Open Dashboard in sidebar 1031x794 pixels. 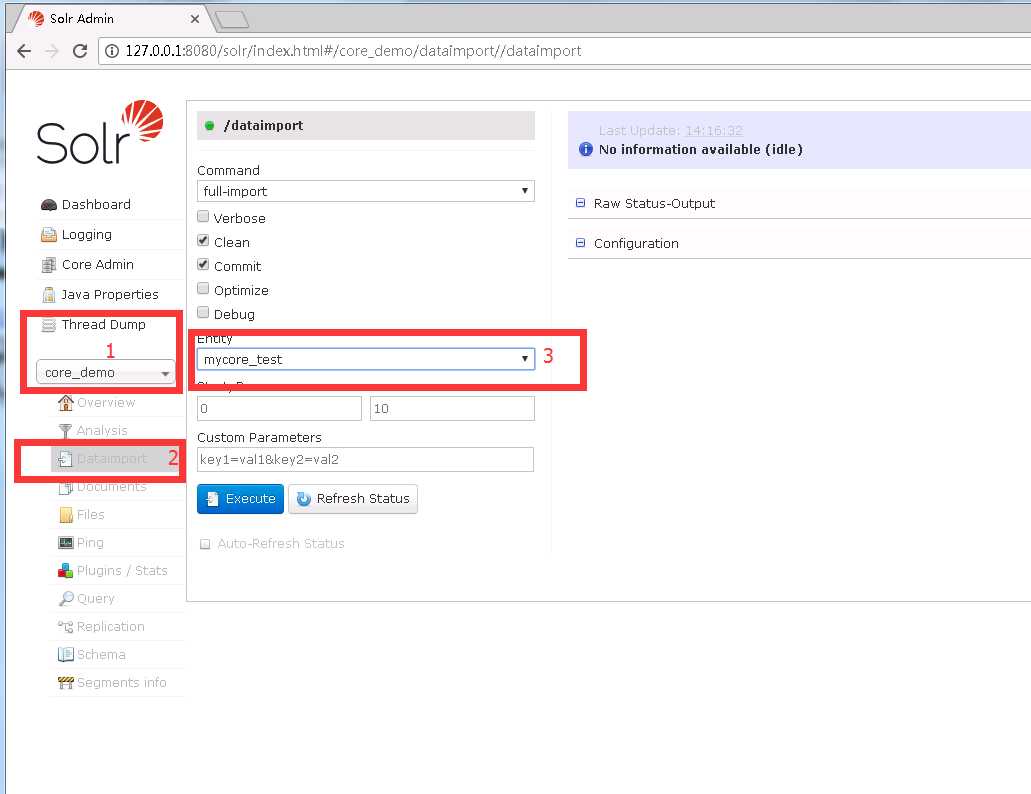(96, 204)
